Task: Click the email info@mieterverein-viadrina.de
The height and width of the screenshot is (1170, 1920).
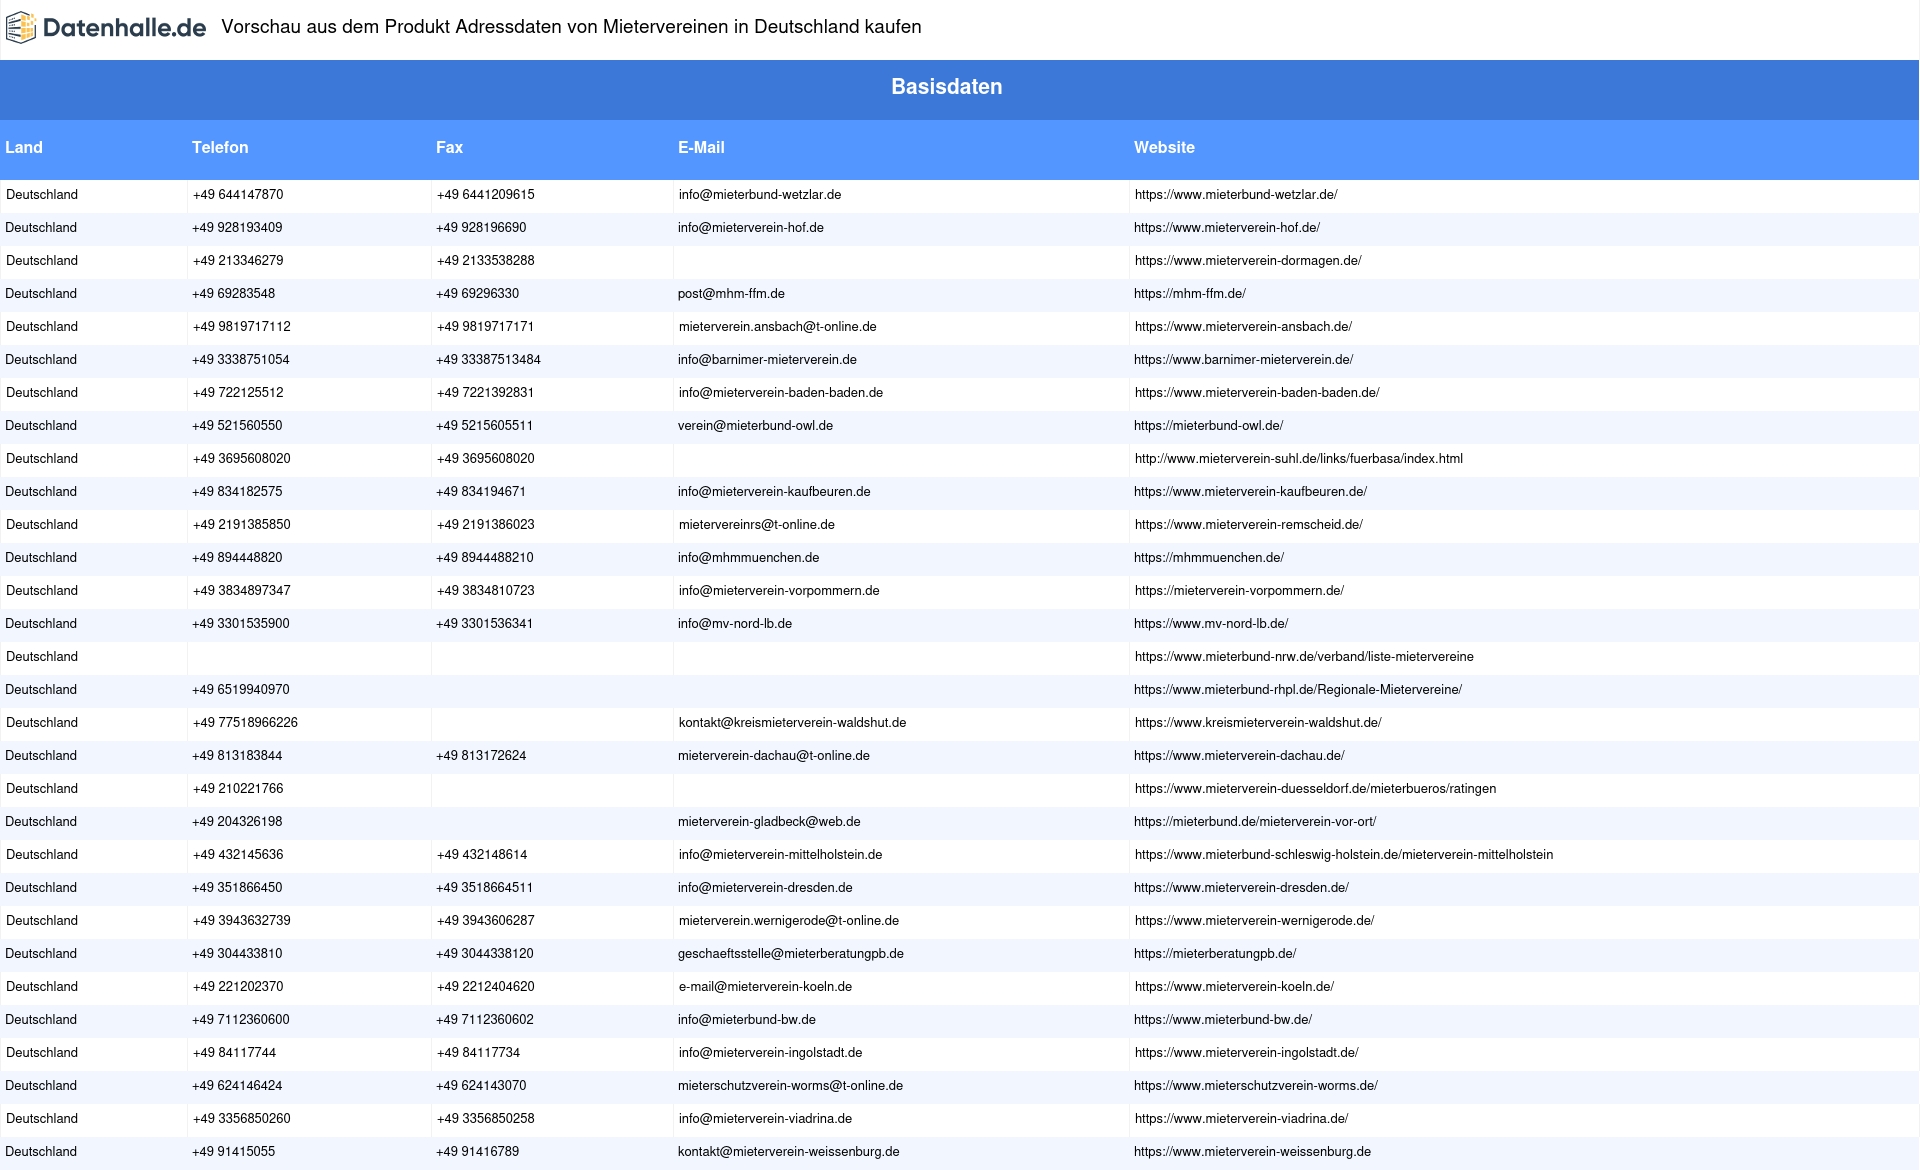Action: (x=766, y=1119)
